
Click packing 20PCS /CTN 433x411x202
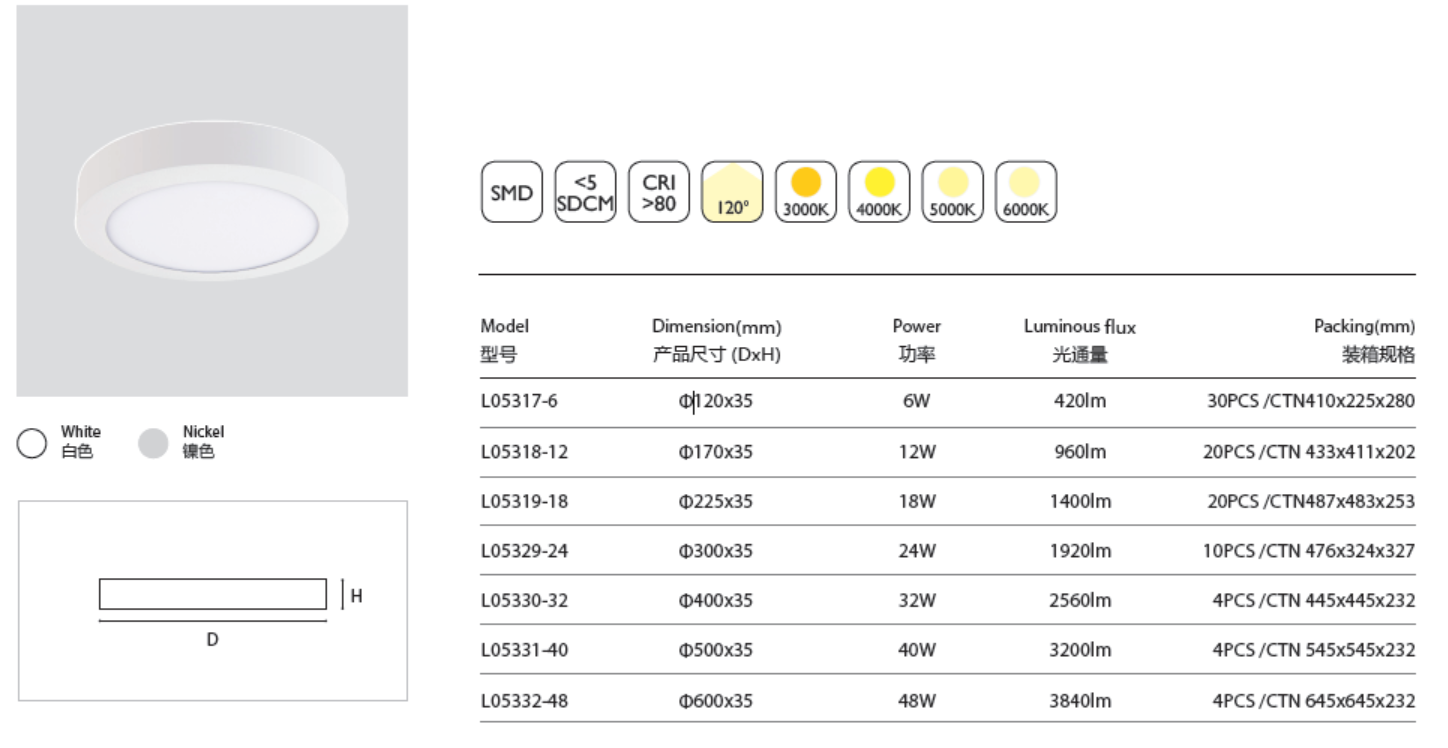point(1309,452)
